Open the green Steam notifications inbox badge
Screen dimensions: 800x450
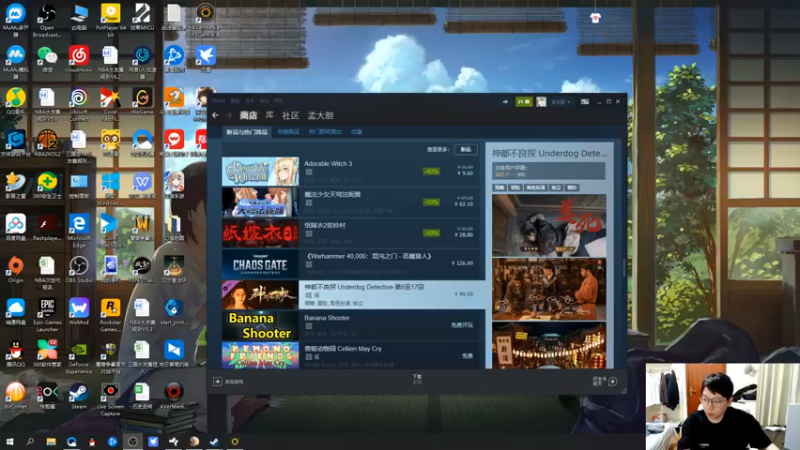[523, 102]
